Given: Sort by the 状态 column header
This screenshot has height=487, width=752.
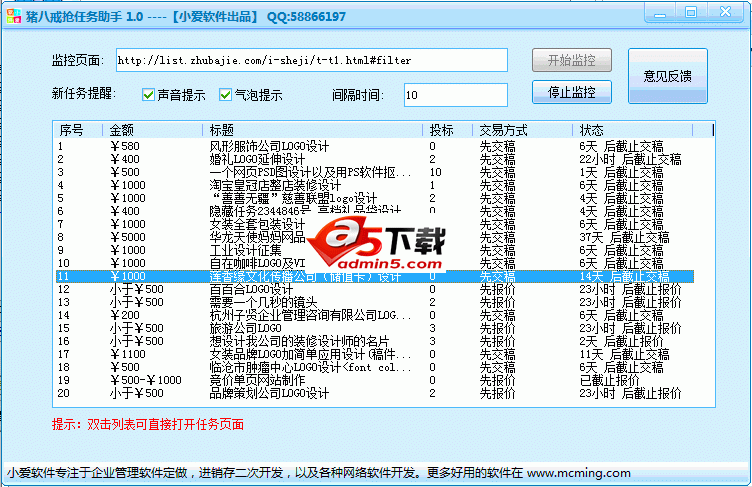Looking at the screenshot, I should (633, 130).
